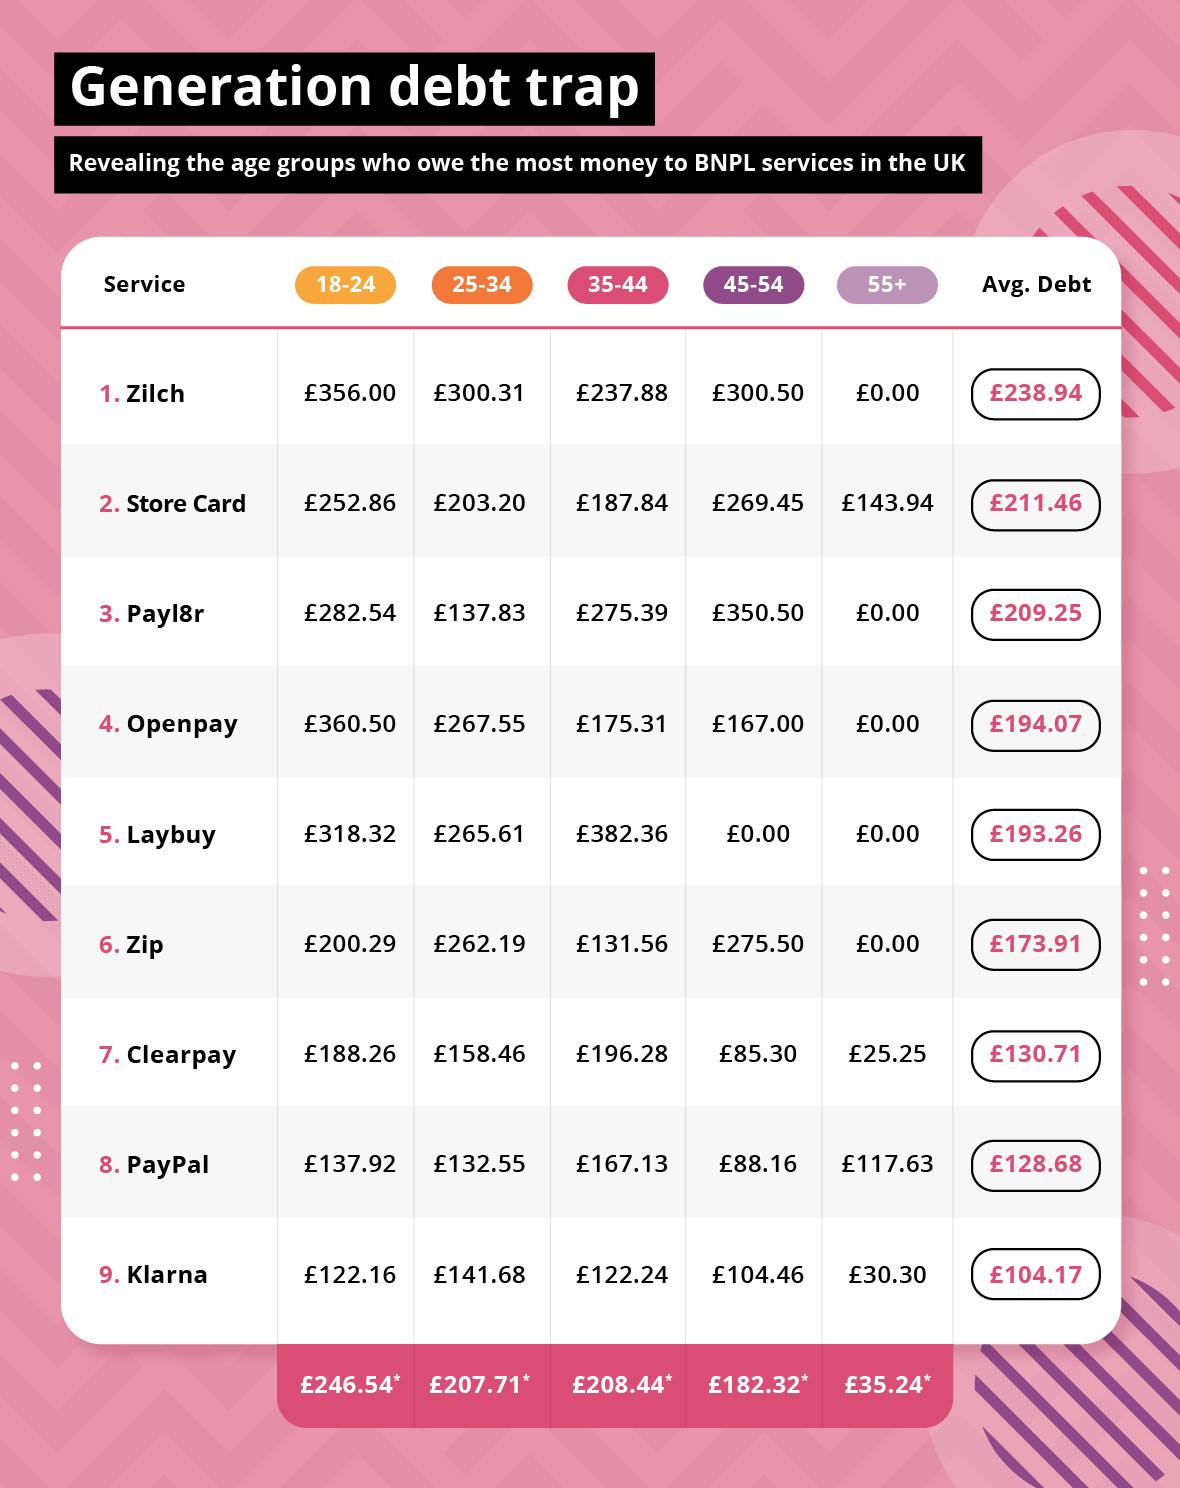Screen dimensions: 1180x1488
Task: Click the 18-24 age group pill
Action: (x=345, y=285)
